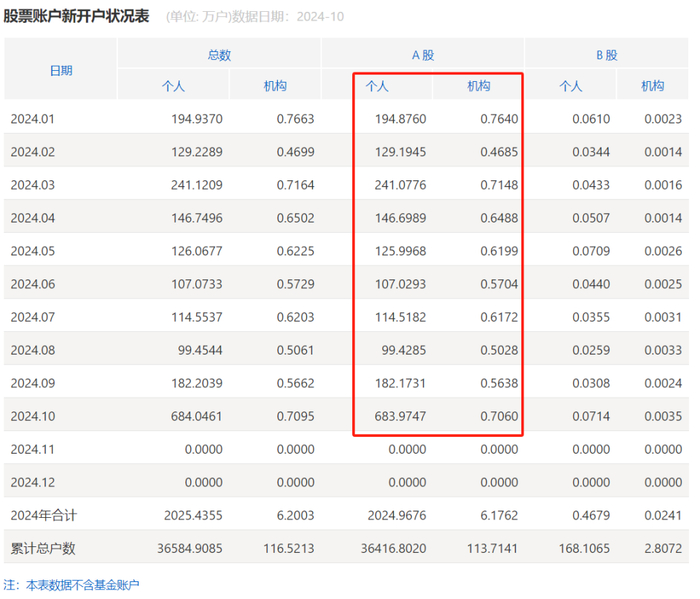Click the 2024年合计 row label
Viewport: 700px width, 599px height.
click(44, 516)
